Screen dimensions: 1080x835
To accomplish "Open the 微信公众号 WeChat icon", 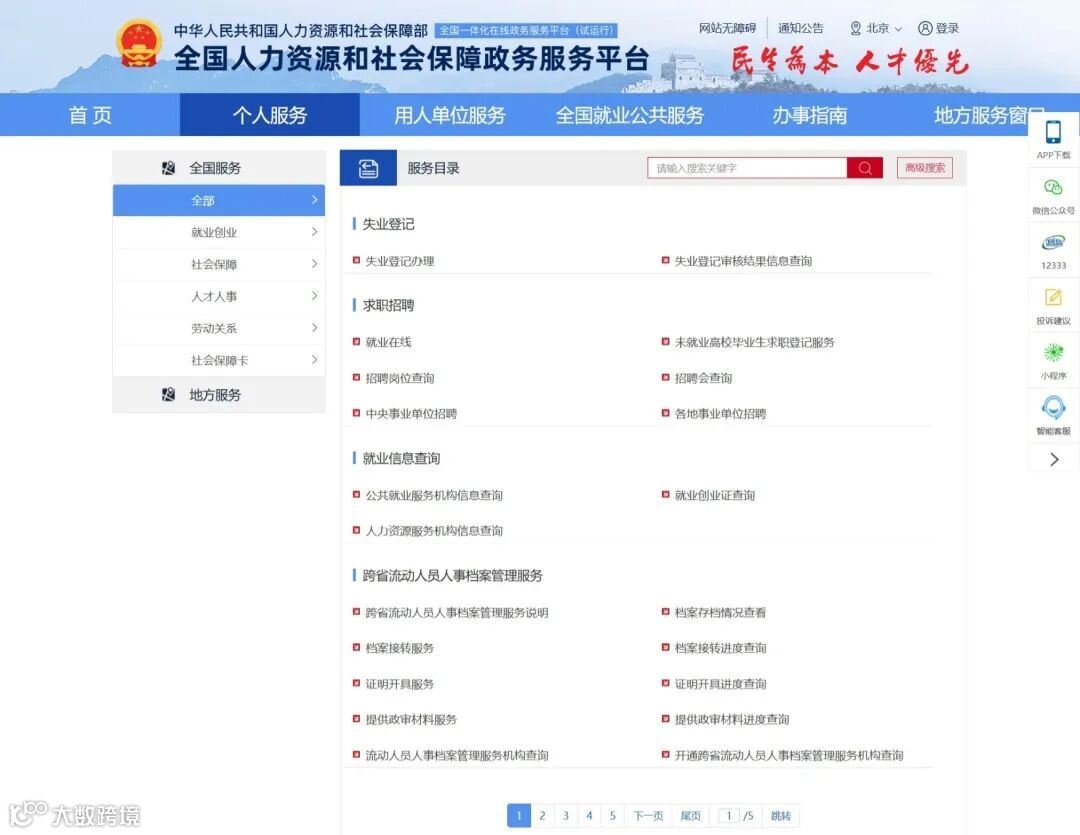I will (1053, 193).
